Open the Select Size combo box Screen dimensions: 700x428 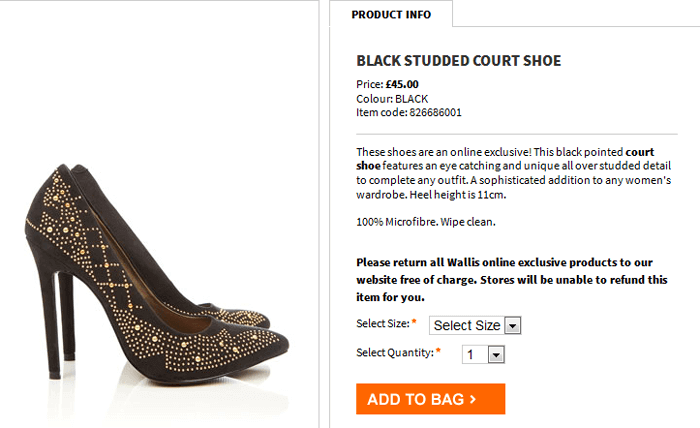point(475,325)
